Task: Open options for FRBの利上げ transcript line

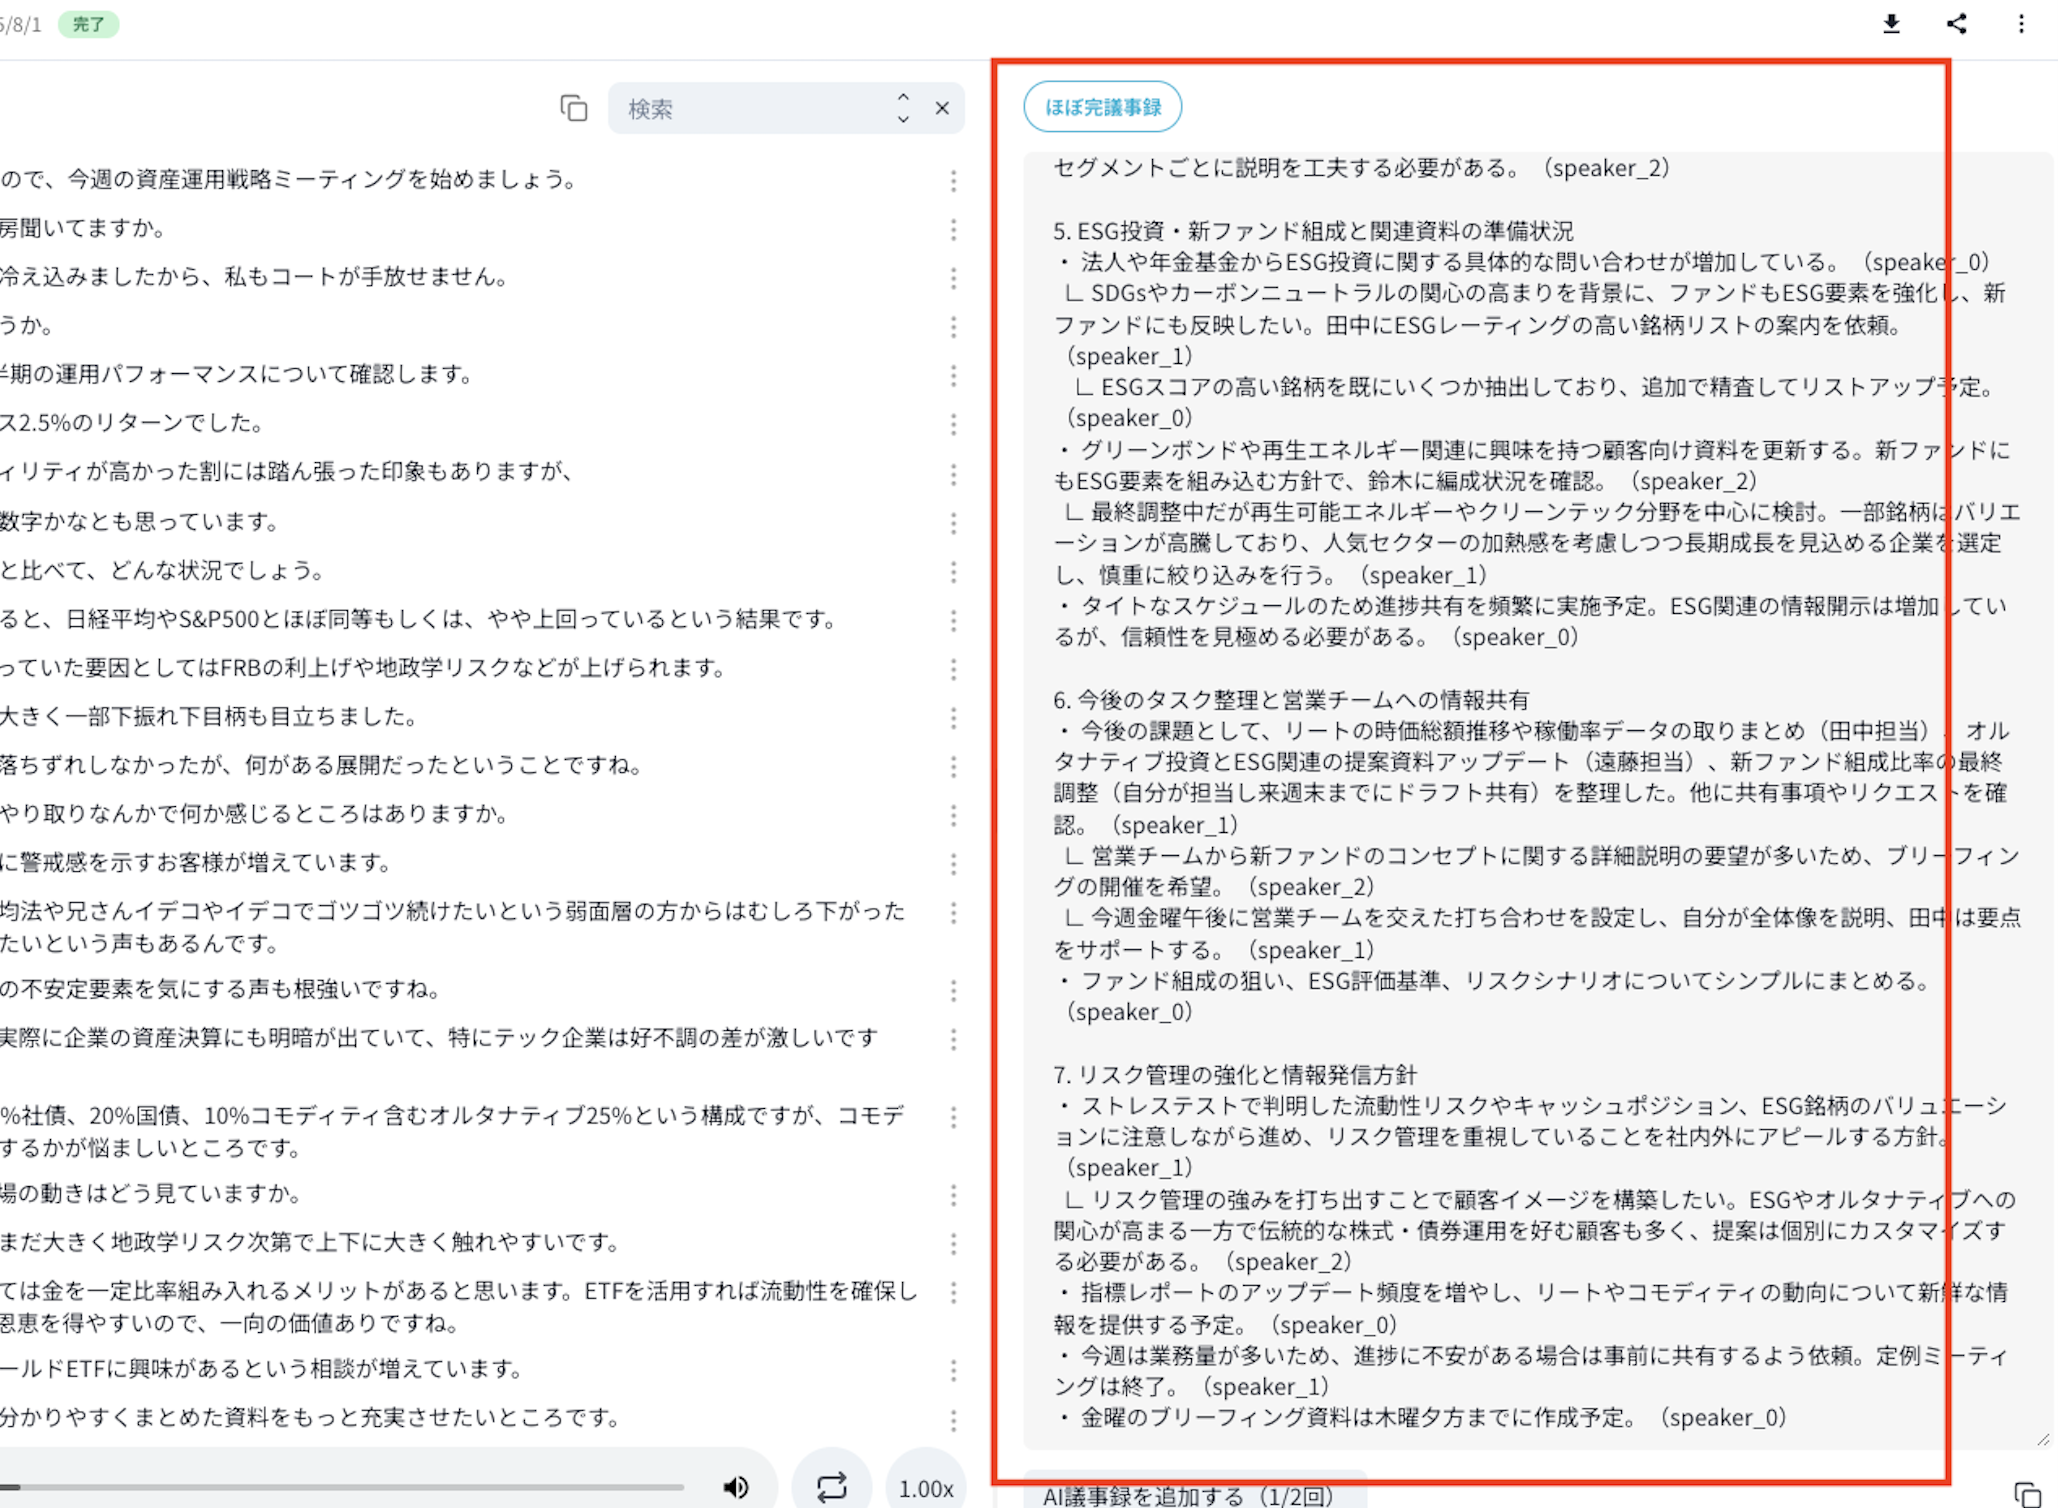Action: (953, 669)
